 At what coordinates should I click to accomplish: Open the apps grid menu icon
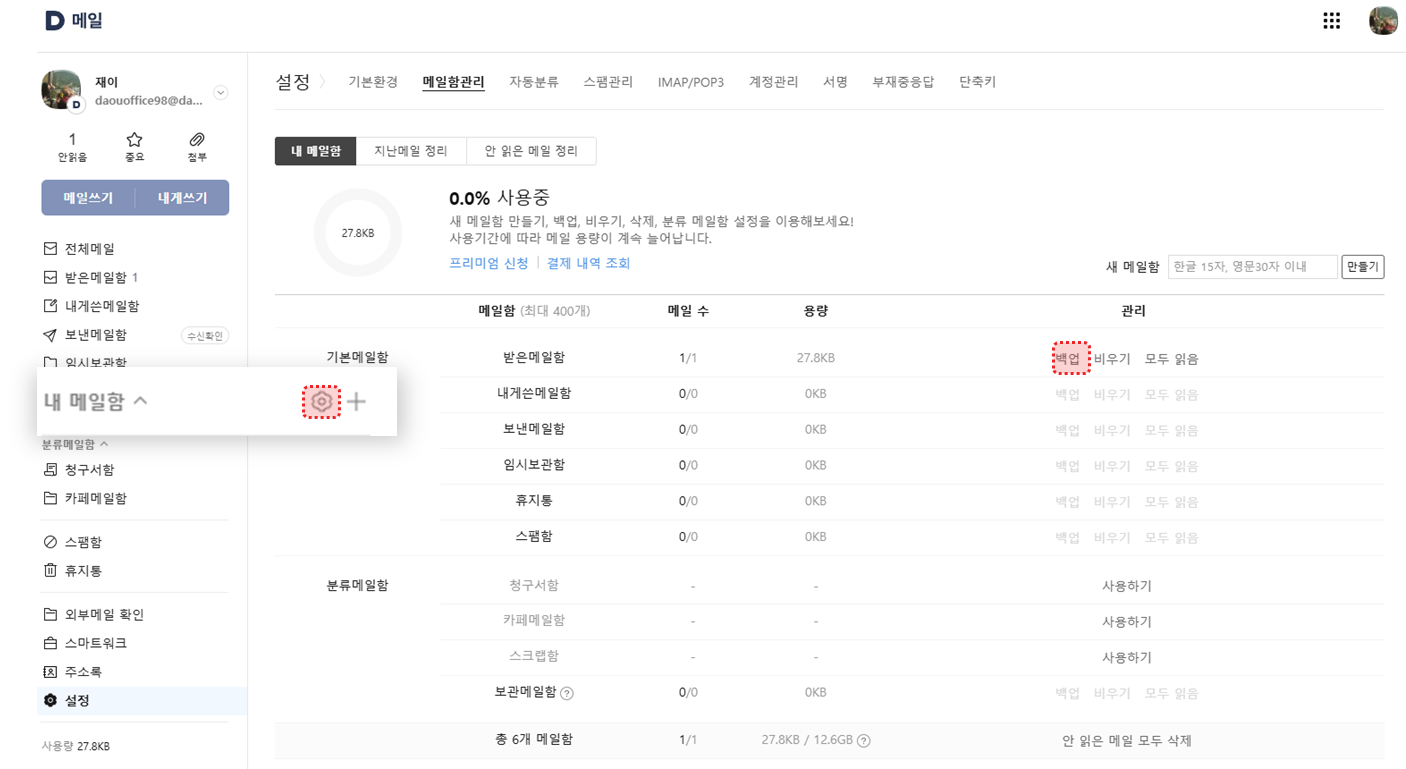1331,21
